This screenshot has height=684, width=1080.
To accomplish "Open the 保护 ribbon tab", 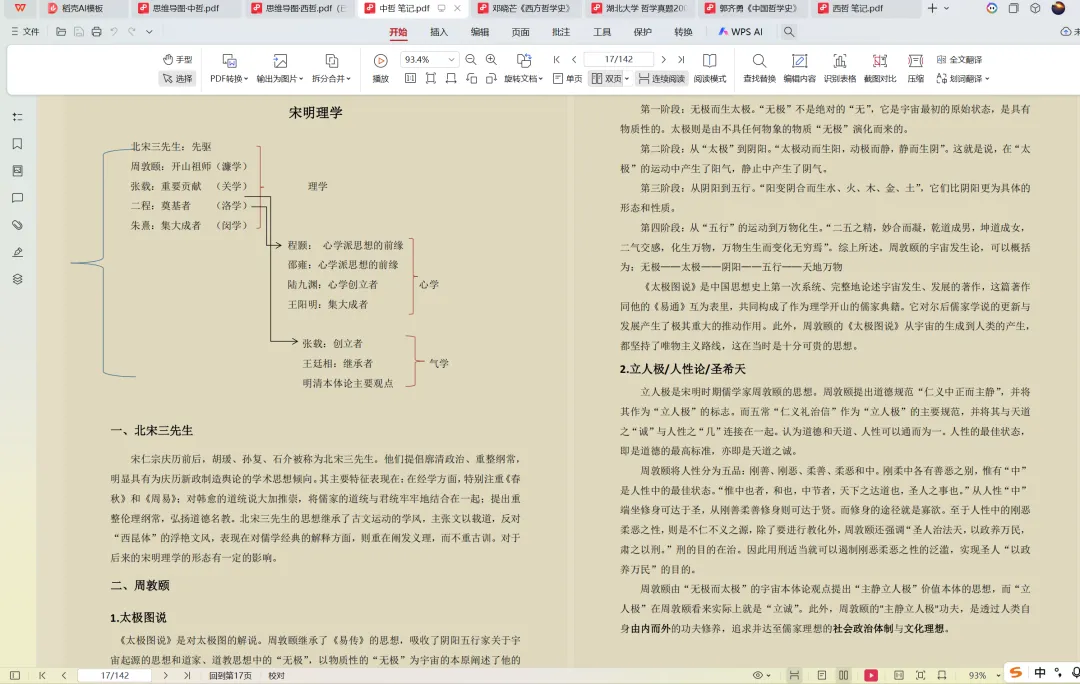I will (642, 32).
